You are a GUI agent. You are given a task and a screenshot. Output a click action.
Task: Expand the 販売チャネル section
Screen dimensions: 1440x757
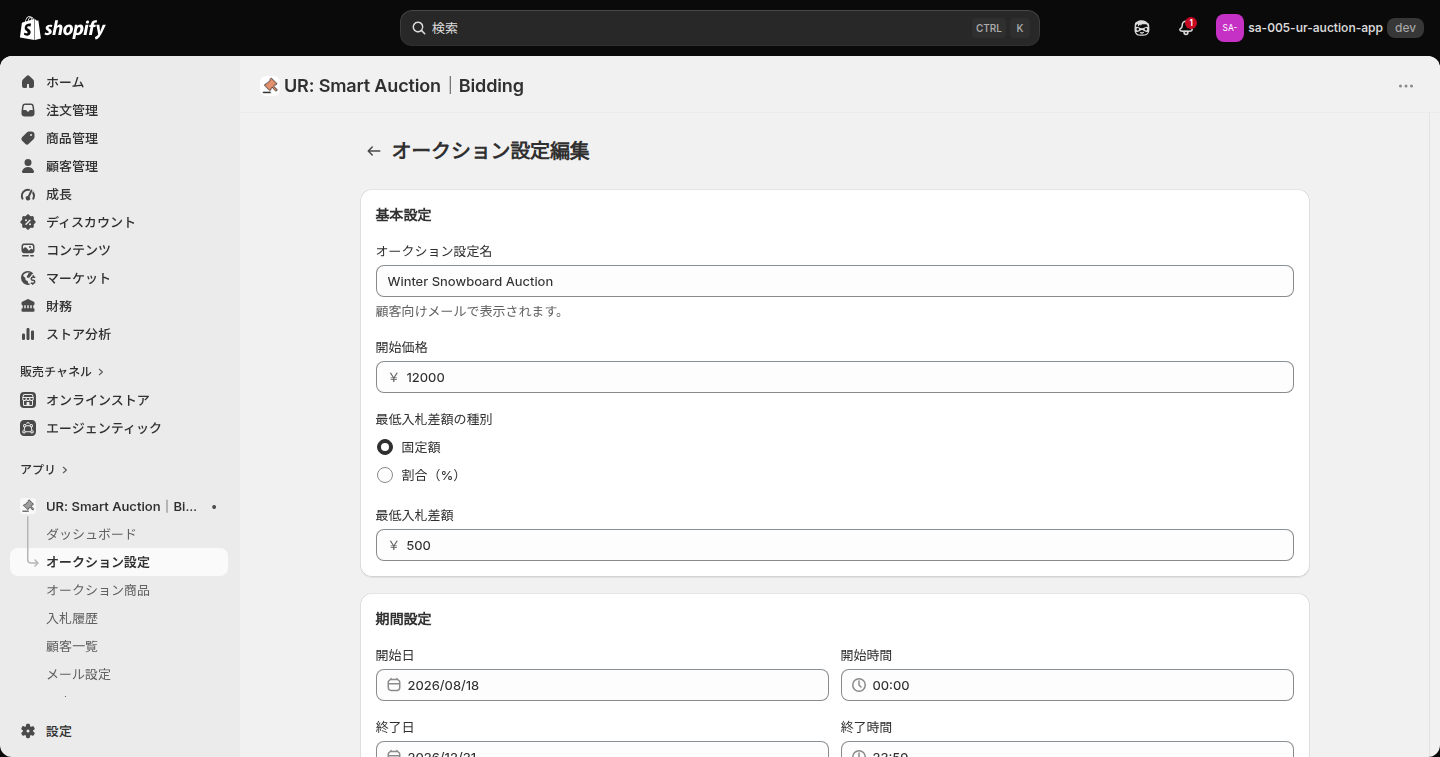click(x=62, y=371)
